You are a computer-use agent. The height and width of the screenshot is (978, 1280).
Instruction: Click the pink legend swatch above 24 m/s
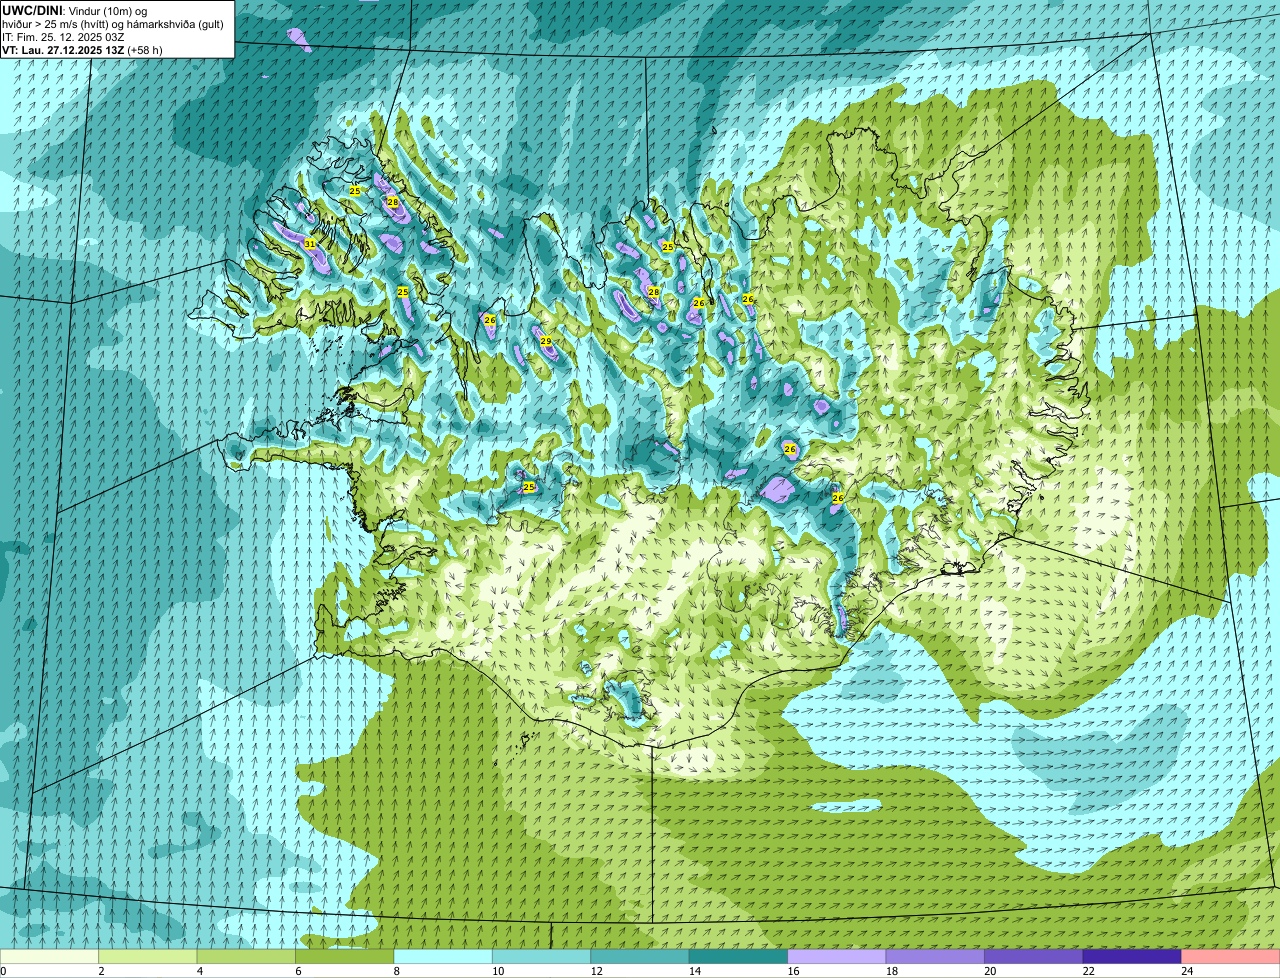(1231, 957)
